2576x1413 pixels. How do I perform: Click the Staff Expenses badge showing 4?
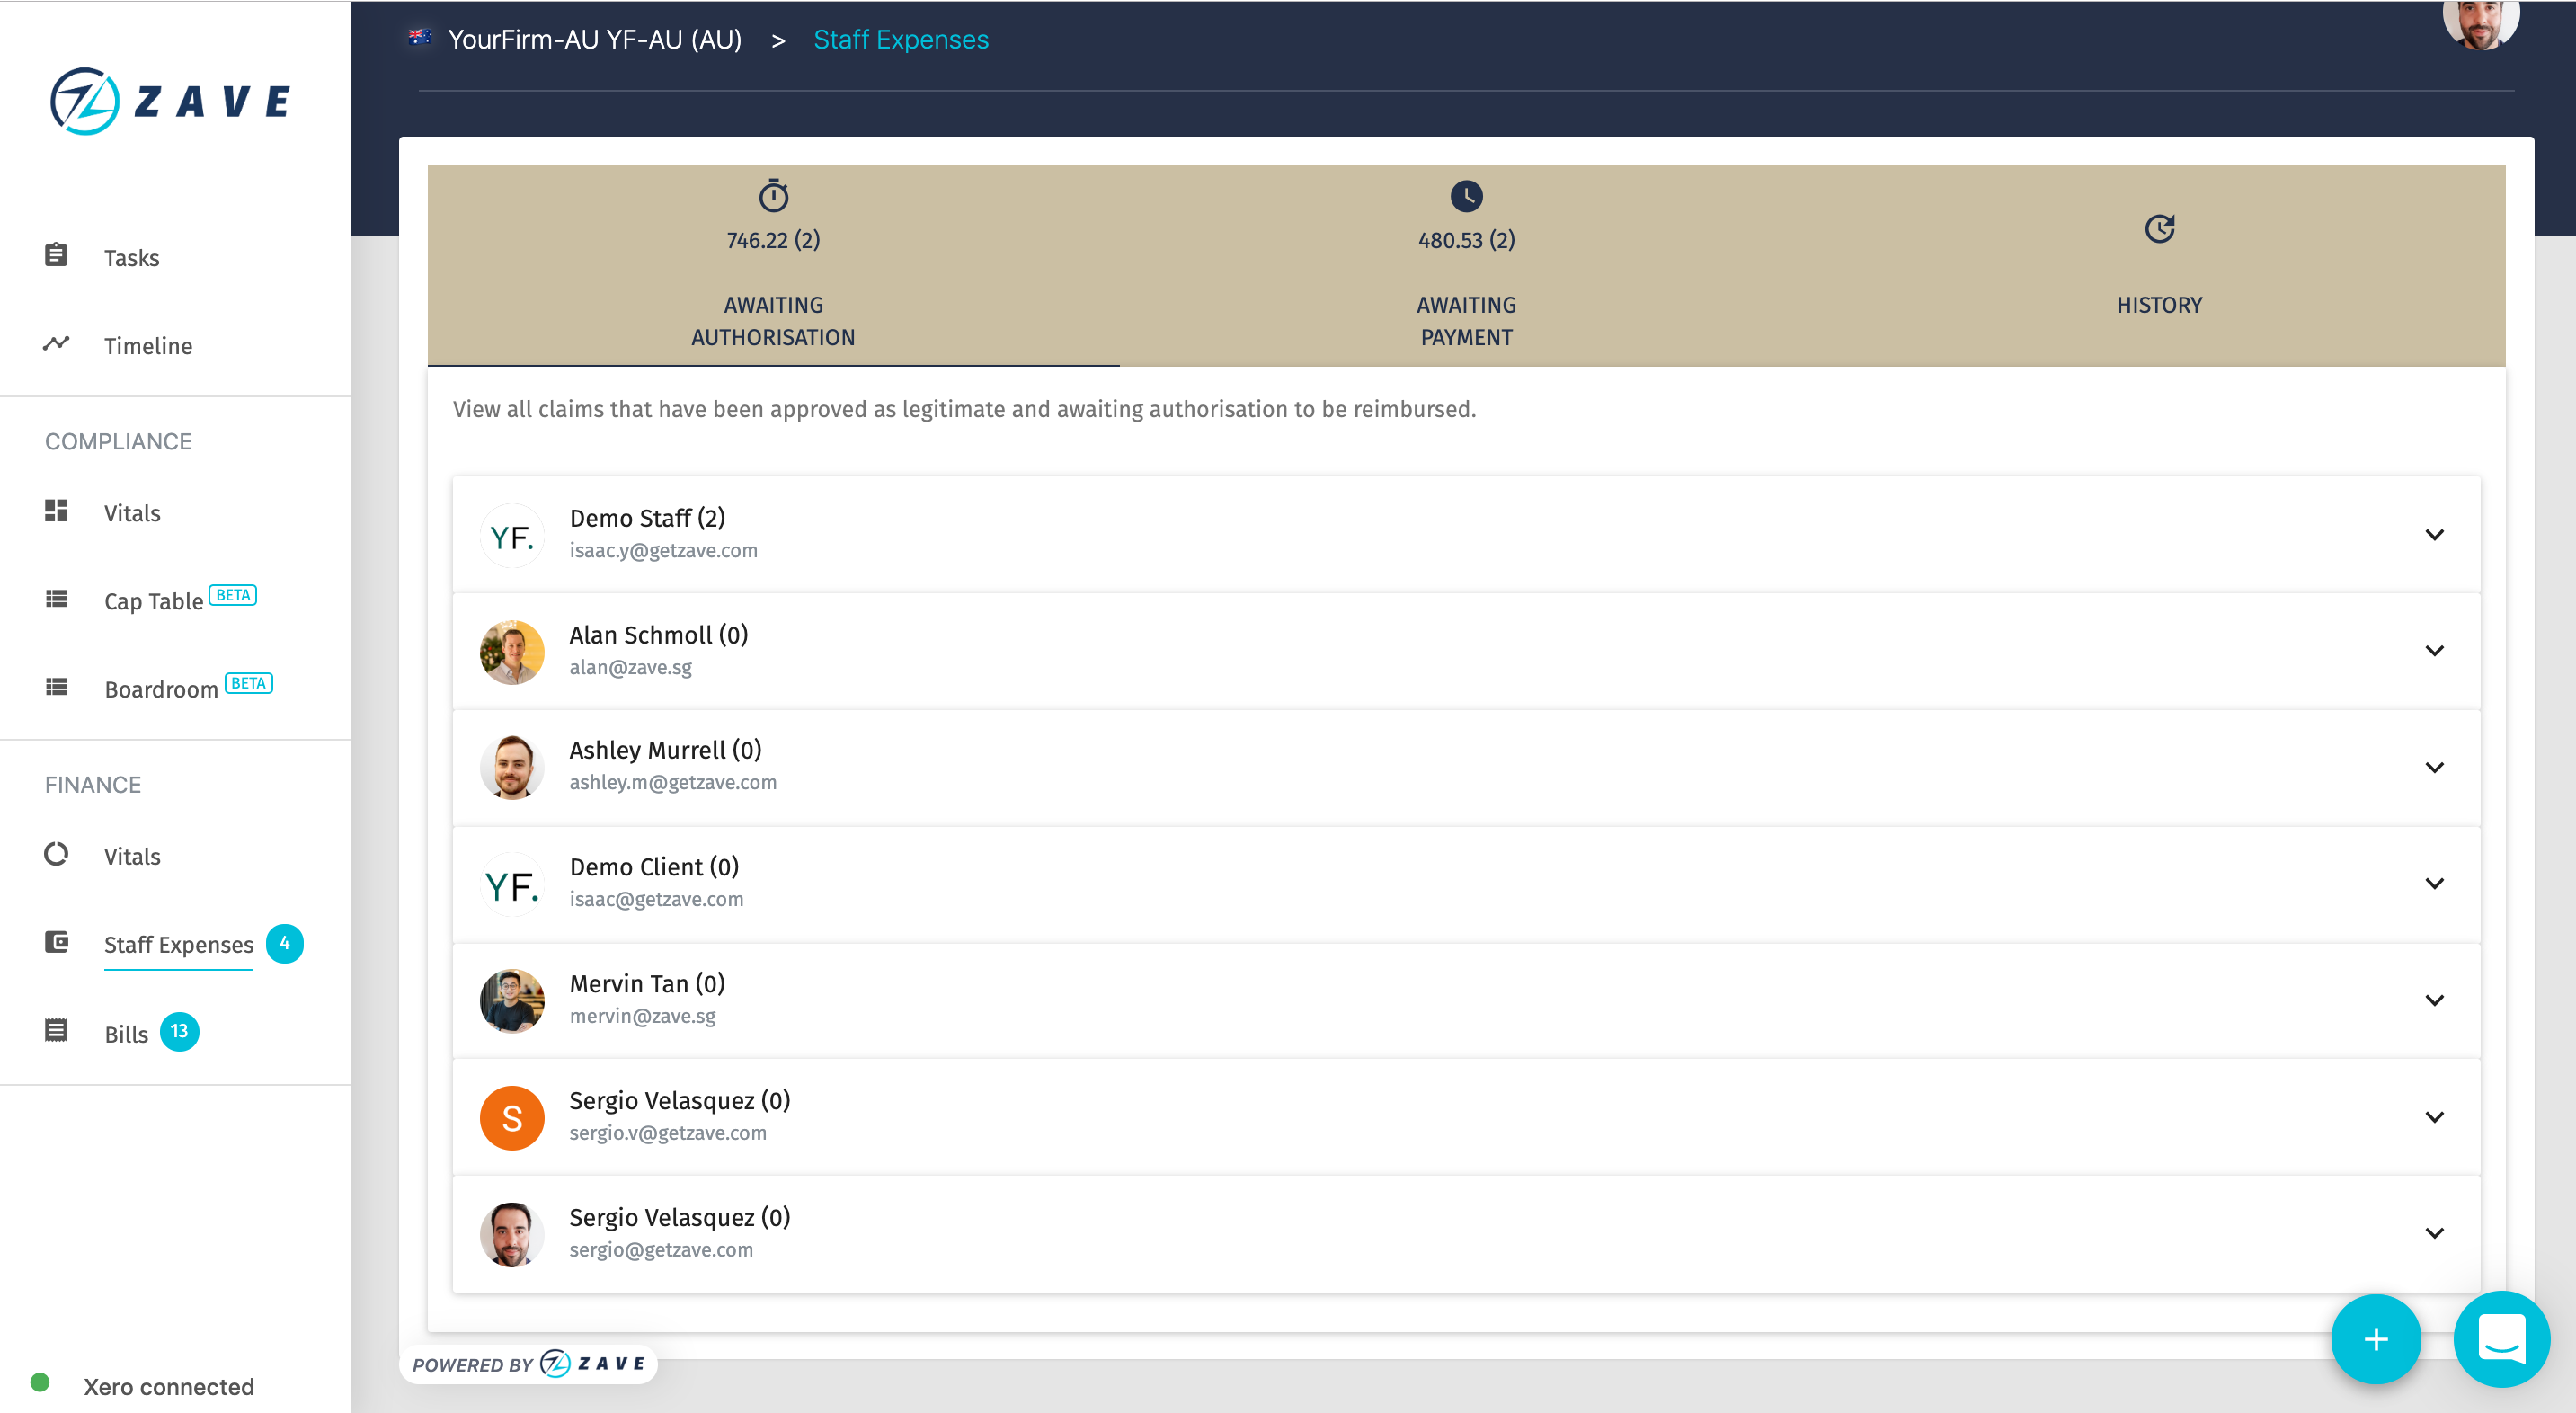tap(285, 943)
